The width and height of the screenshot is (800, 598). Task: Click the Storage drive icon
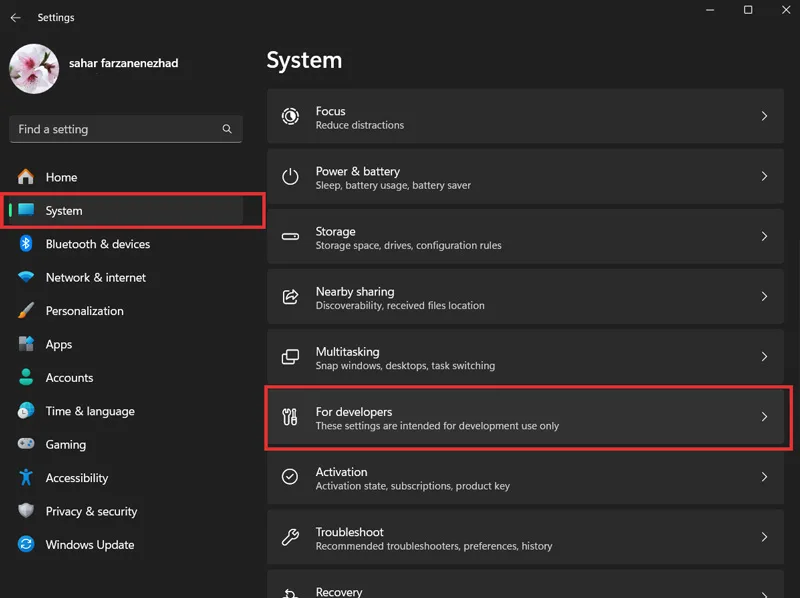click(x=290, y=236)
